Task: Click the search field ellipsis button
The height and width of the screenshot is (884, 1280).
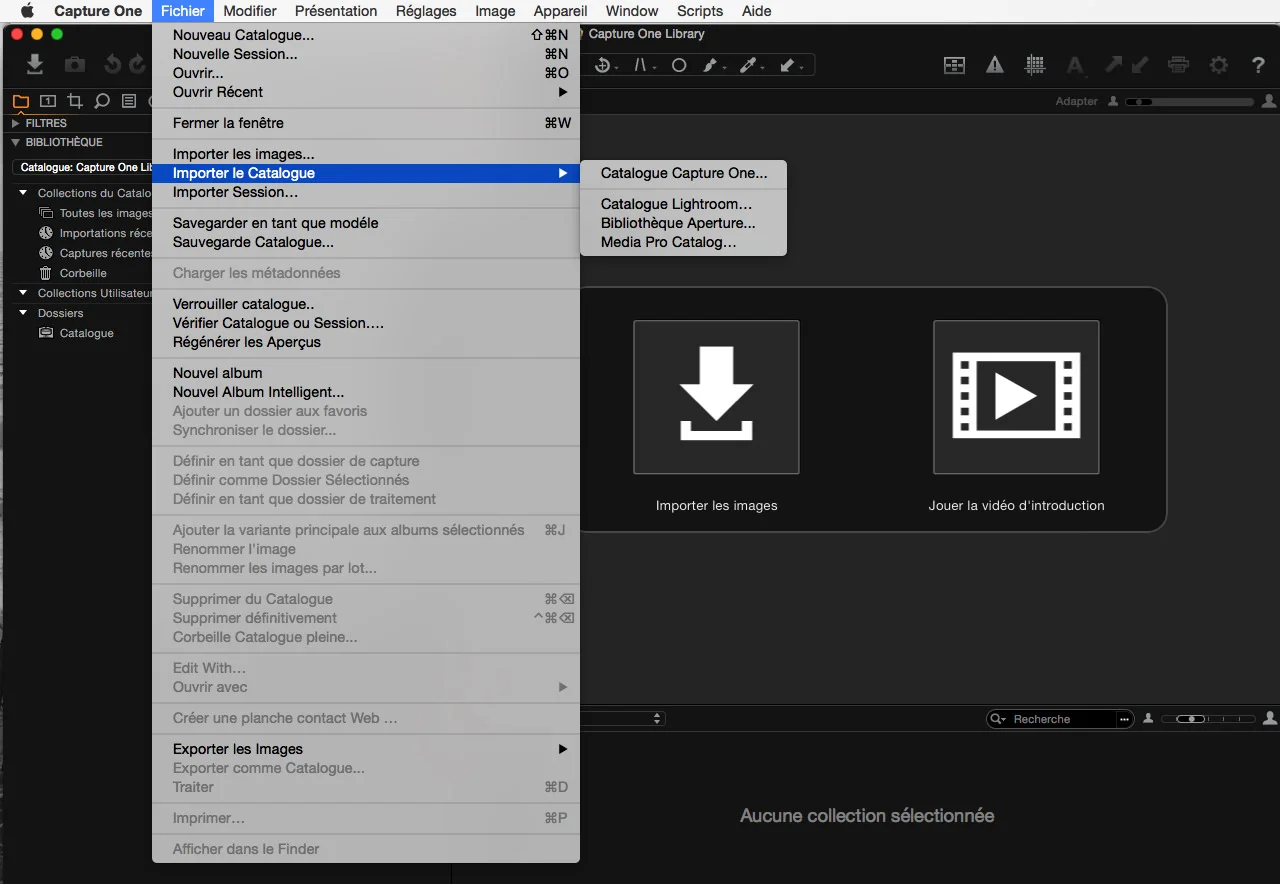Action: pyautogui.click(x=1125, y=719)
